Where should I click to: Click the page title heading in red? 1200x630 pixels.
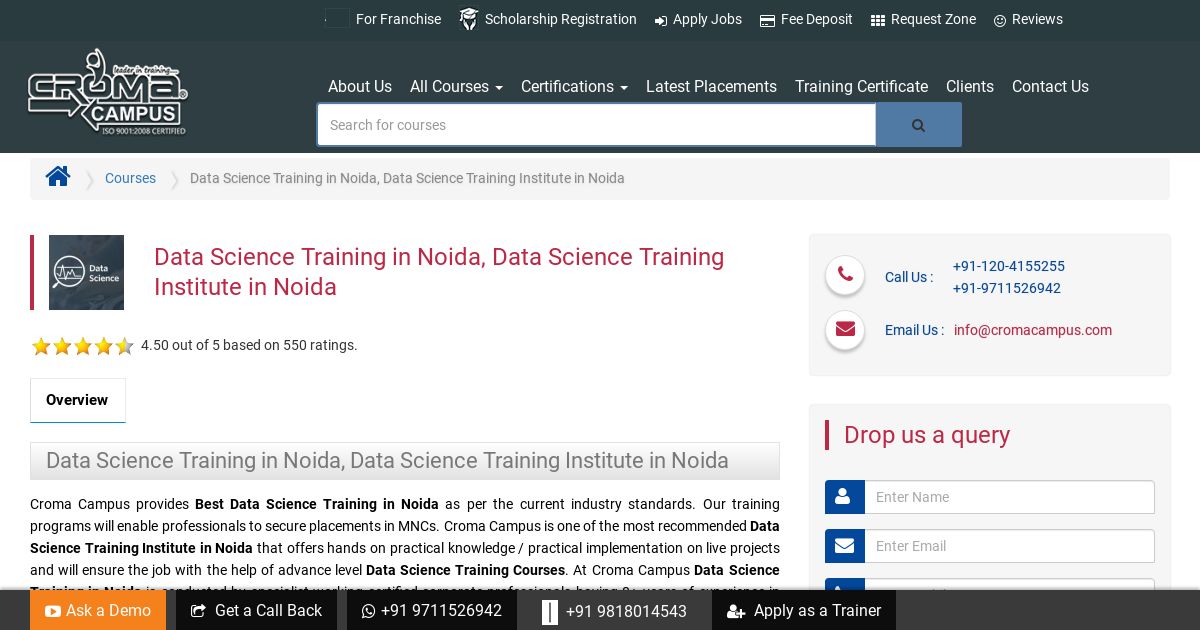point(439,272)
